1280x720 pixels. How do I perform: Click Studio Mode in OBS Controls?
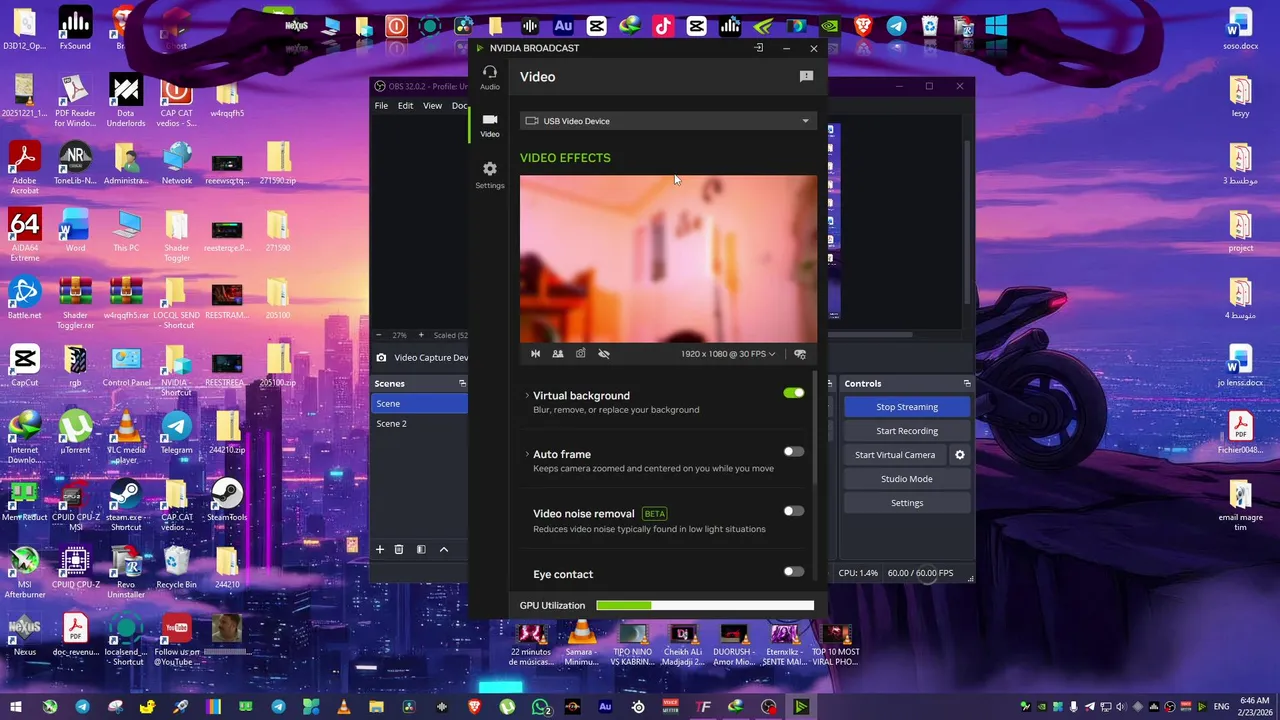pyautogui.click(x=907, y=479)
